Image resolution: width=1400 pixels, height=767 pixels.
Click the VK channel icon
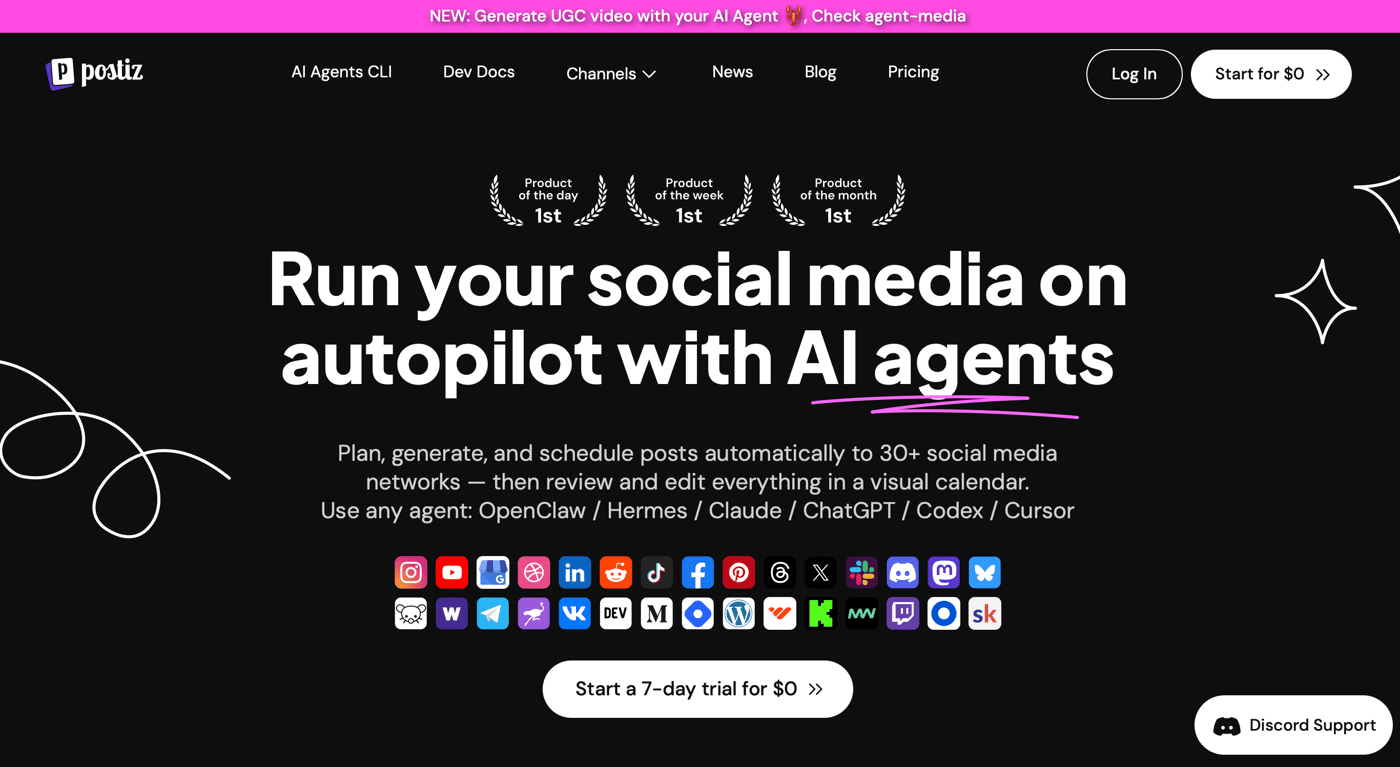click(575, 613)
